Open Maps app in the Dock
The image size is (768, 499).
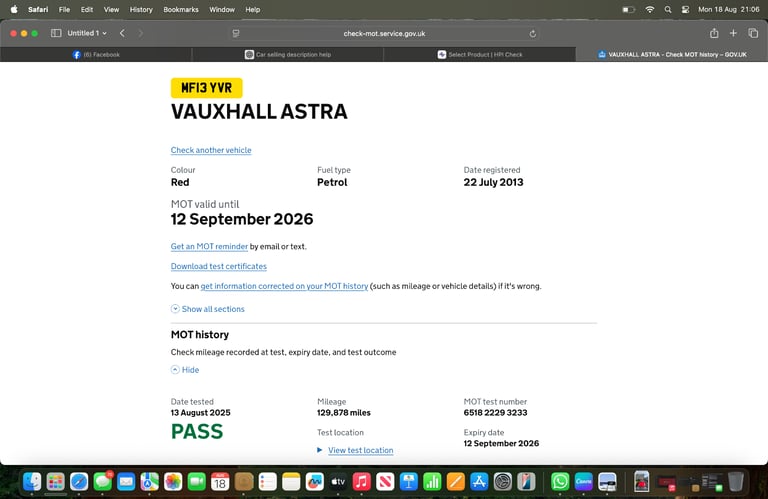pos(149,482)
